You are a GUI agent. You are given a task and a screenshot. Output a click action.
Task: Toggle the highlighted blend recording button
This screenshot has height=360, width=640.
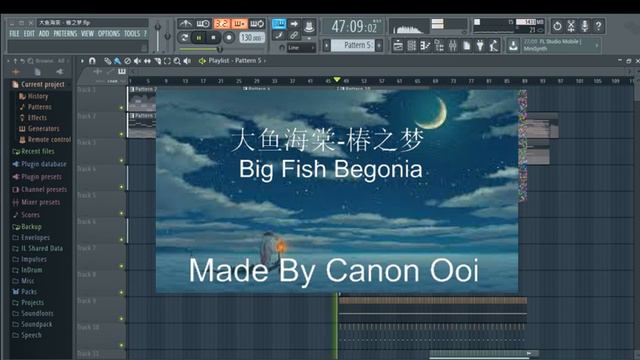pos(239,24)
